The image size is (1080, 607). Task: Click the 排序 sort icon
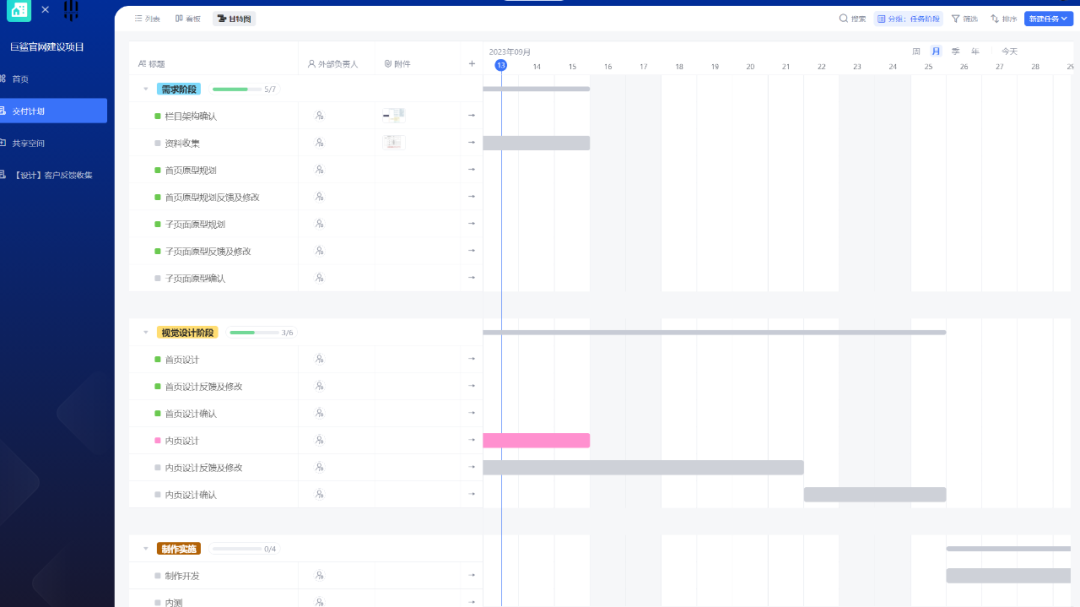click(x=995, y=19)
